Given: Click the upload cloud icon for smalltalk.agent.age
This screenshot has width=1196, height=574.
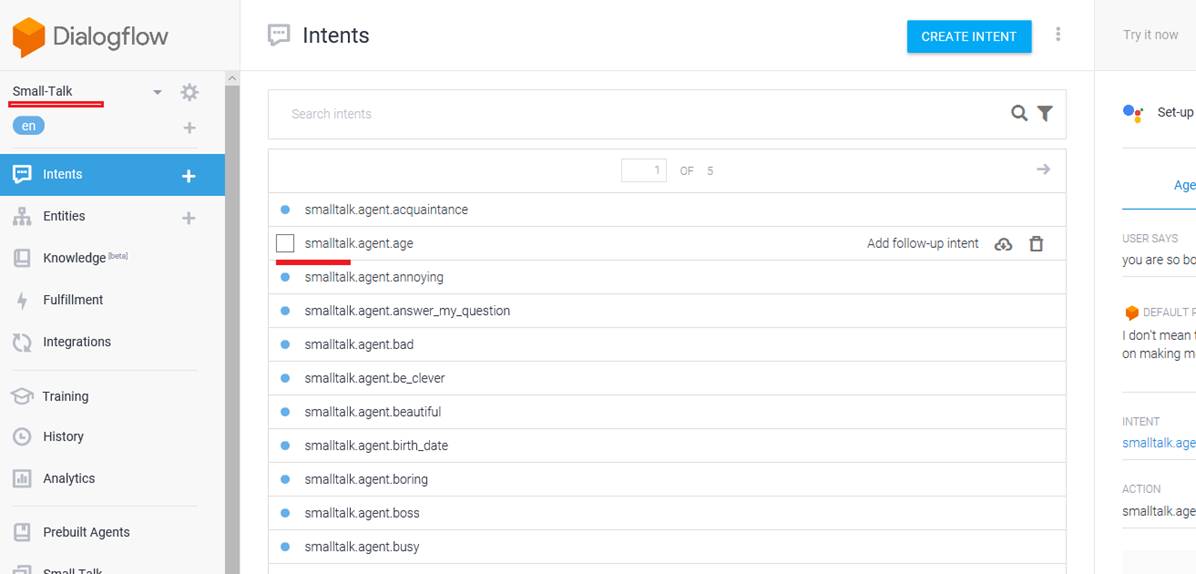Looking at the screenshot, I should [1003, 243].
